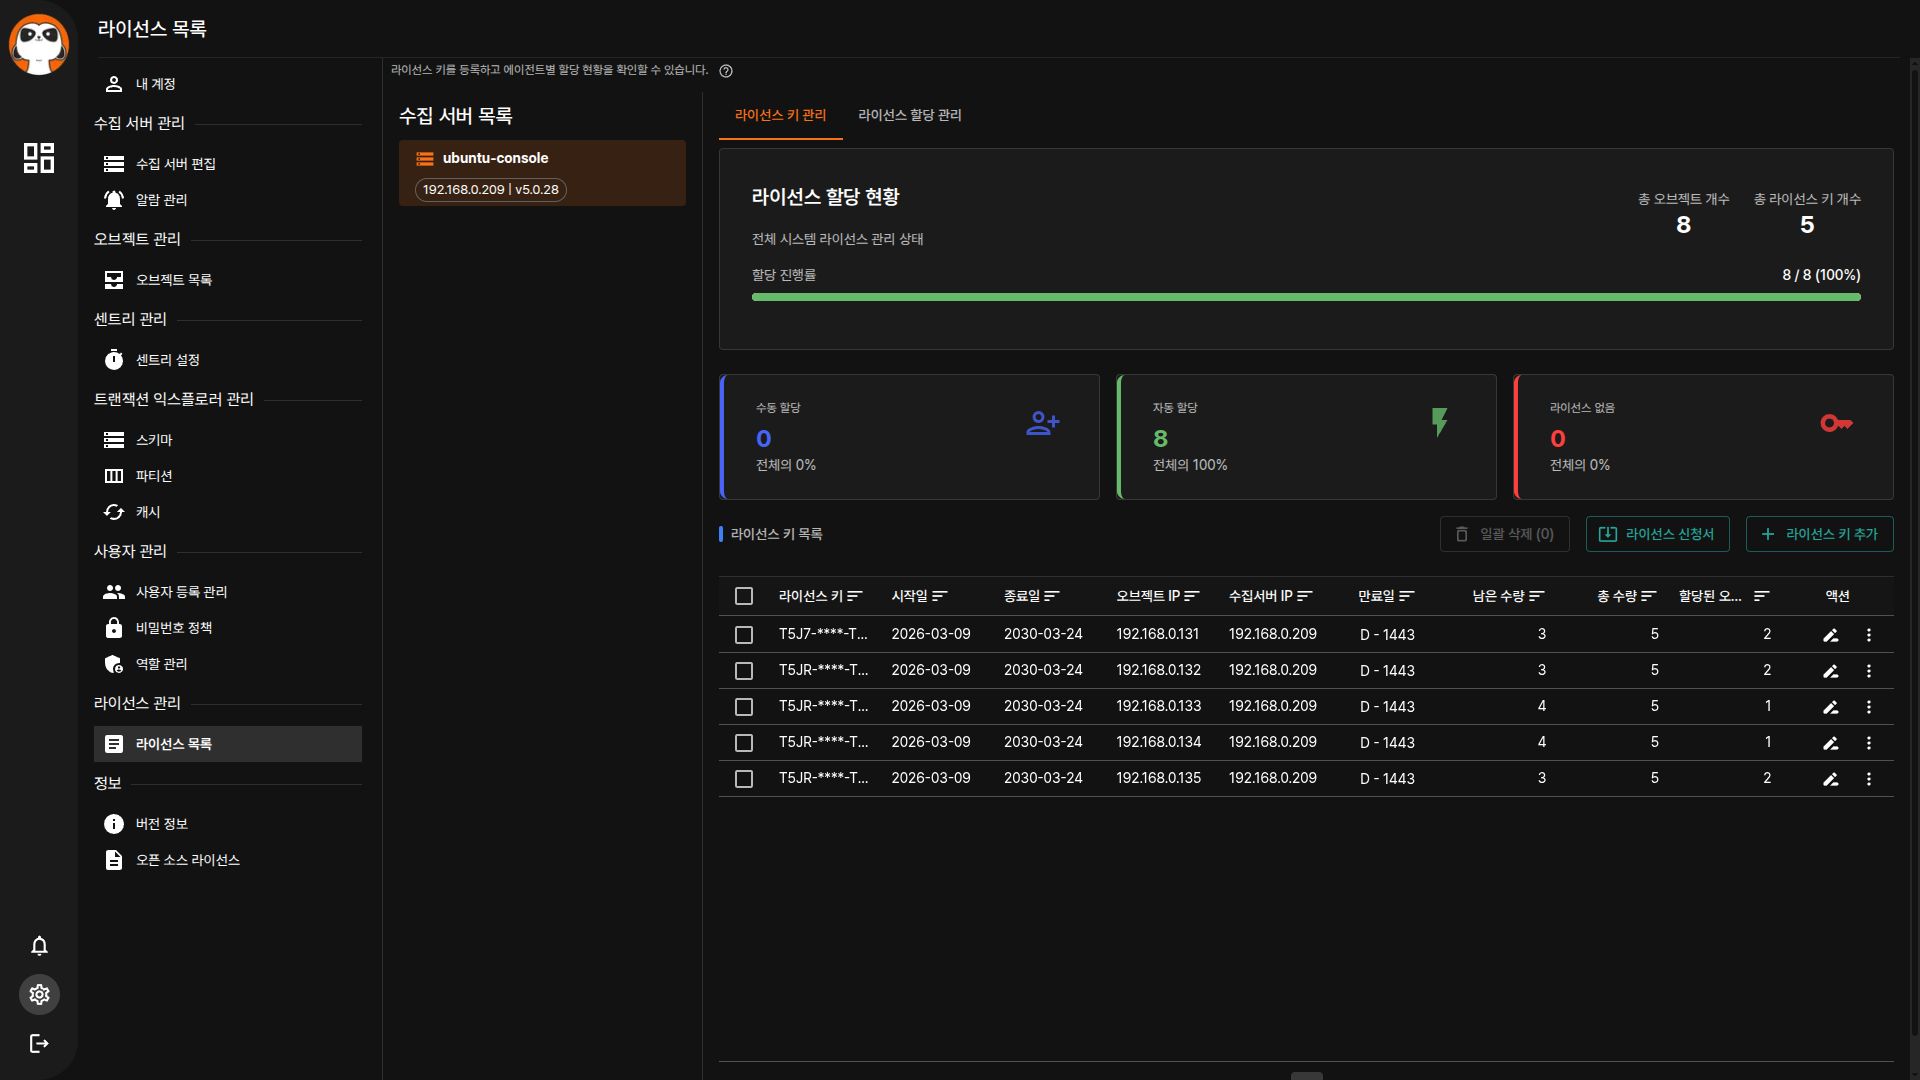
Task: Click 라이선스 신청서 button
Action: point(1657,534)
